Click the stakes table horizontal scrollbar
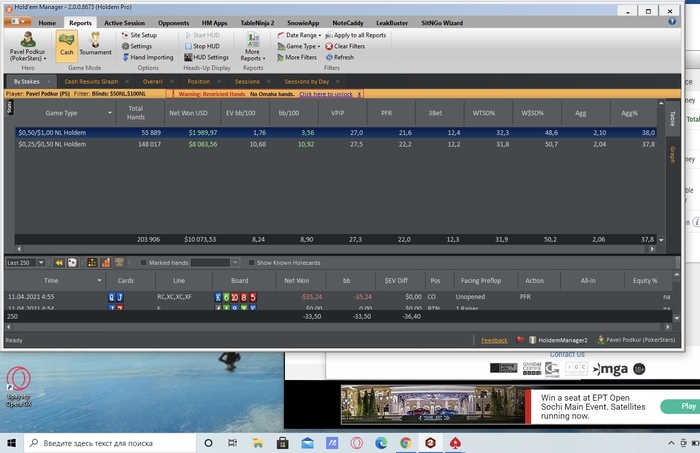The image size is (700, 453). [x=335, y=249]
